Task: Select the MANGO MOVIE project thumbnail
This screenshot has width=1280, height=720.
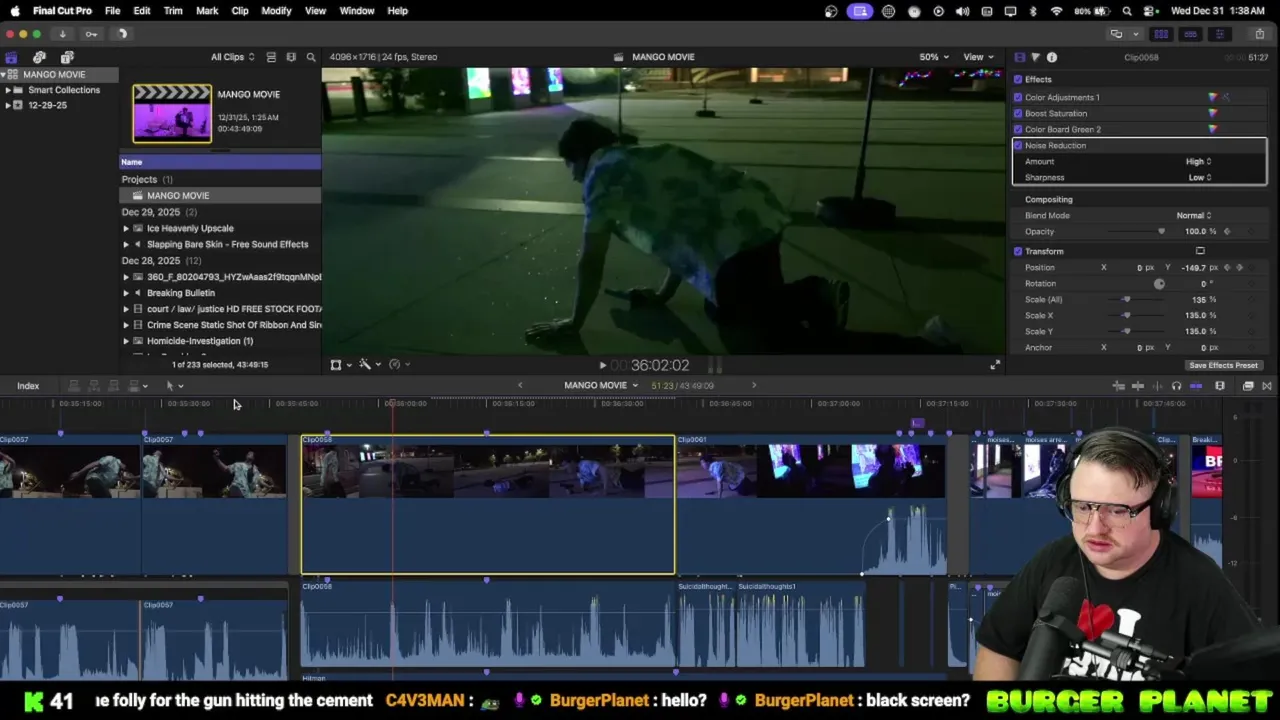Action: (172, 113)
